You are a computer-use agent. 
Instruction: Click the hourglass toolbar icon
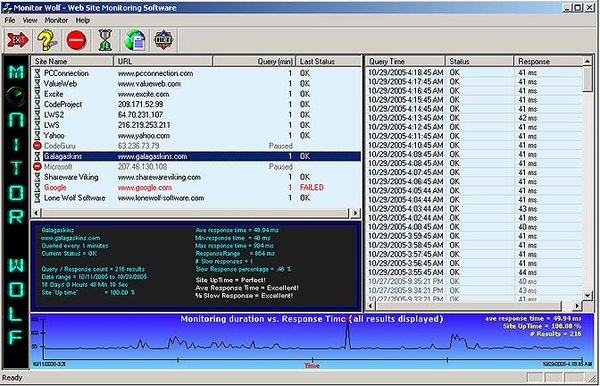105,40
